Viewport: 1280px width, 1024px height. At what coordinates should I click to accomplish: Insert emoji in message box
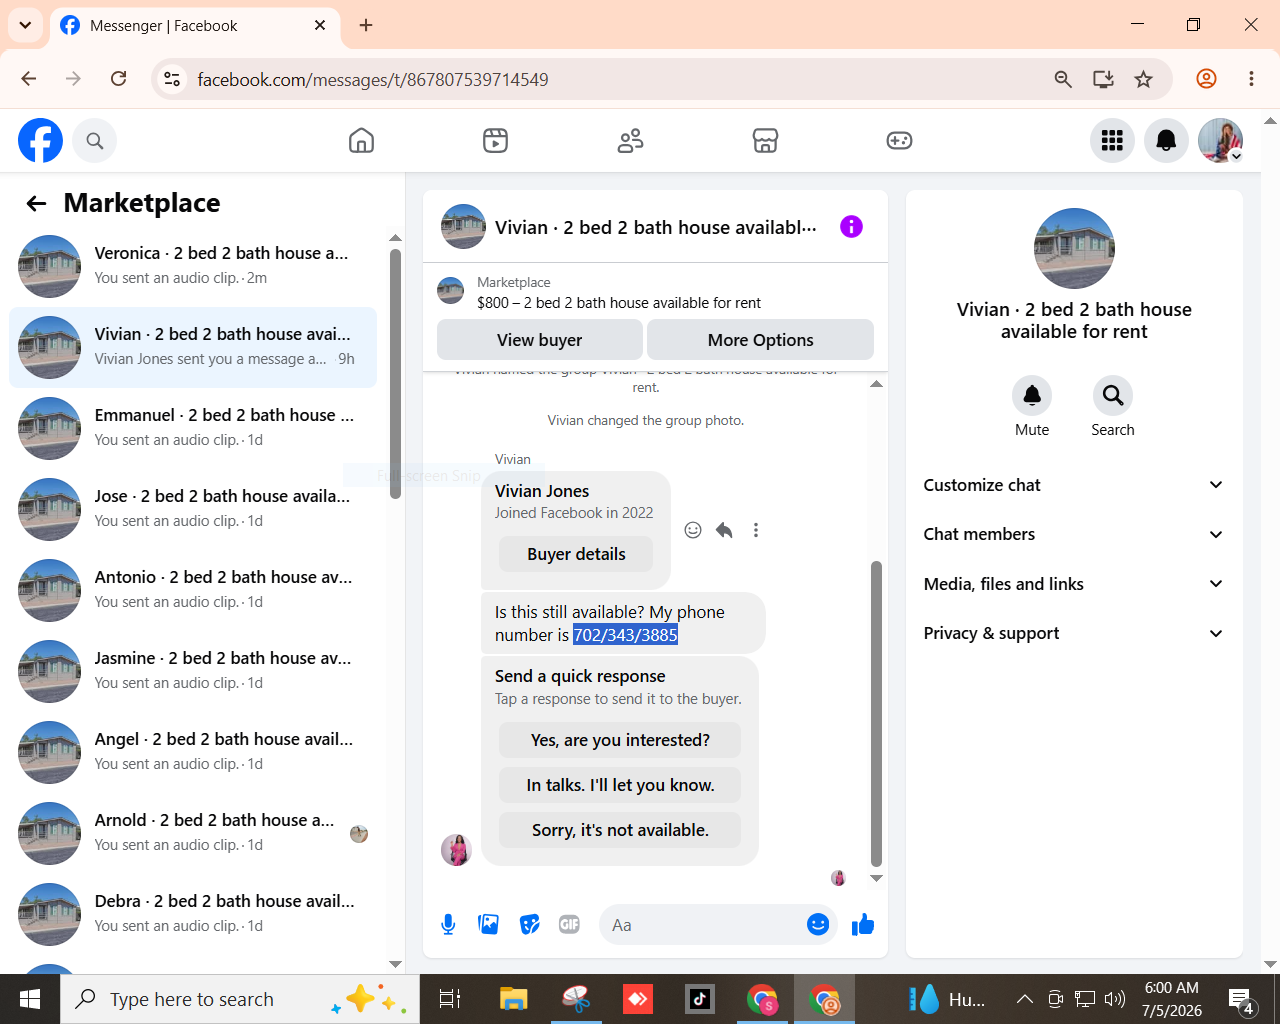click(818, 925)
